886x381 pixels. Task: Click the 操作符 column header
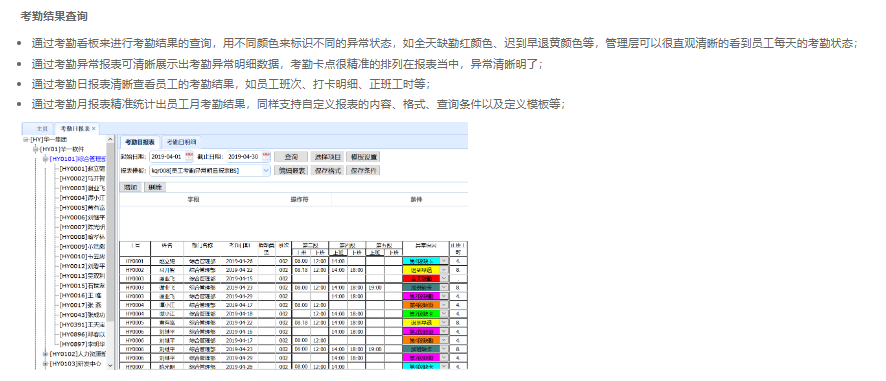(x=299, y=200)
